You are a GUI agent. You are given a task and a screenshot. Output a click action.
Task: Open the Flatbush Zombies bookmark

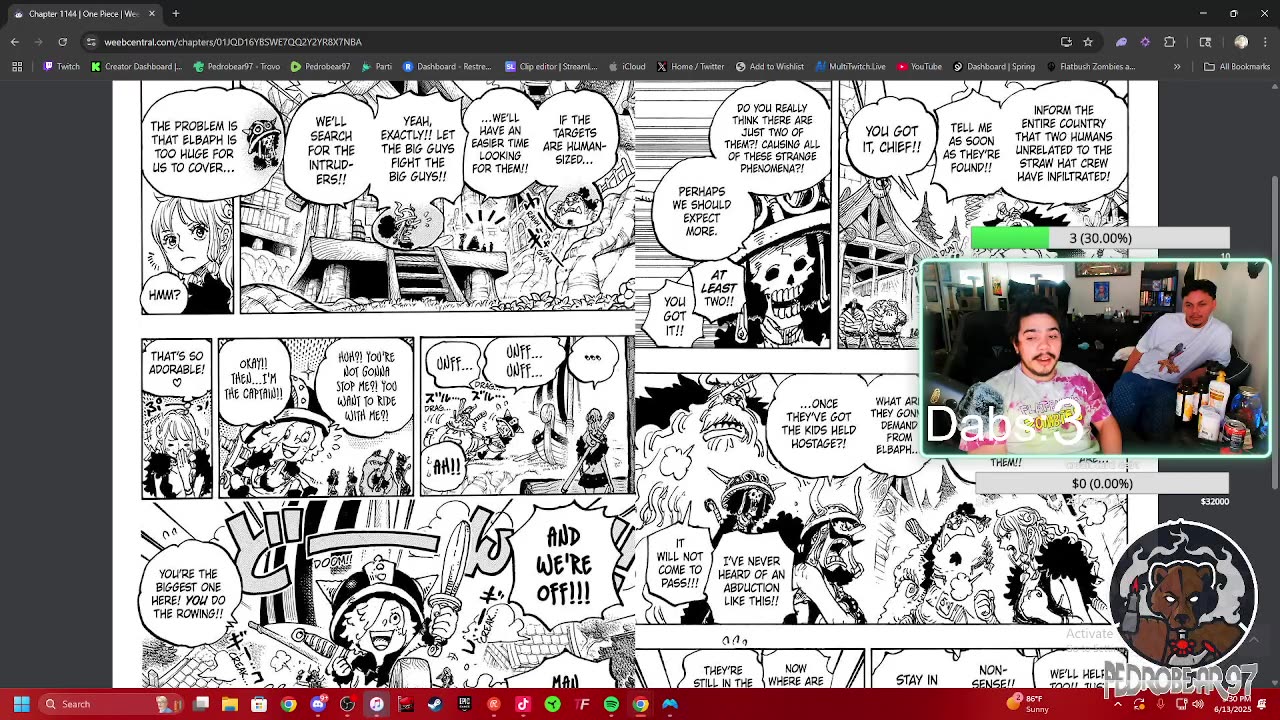point(1092,67)
